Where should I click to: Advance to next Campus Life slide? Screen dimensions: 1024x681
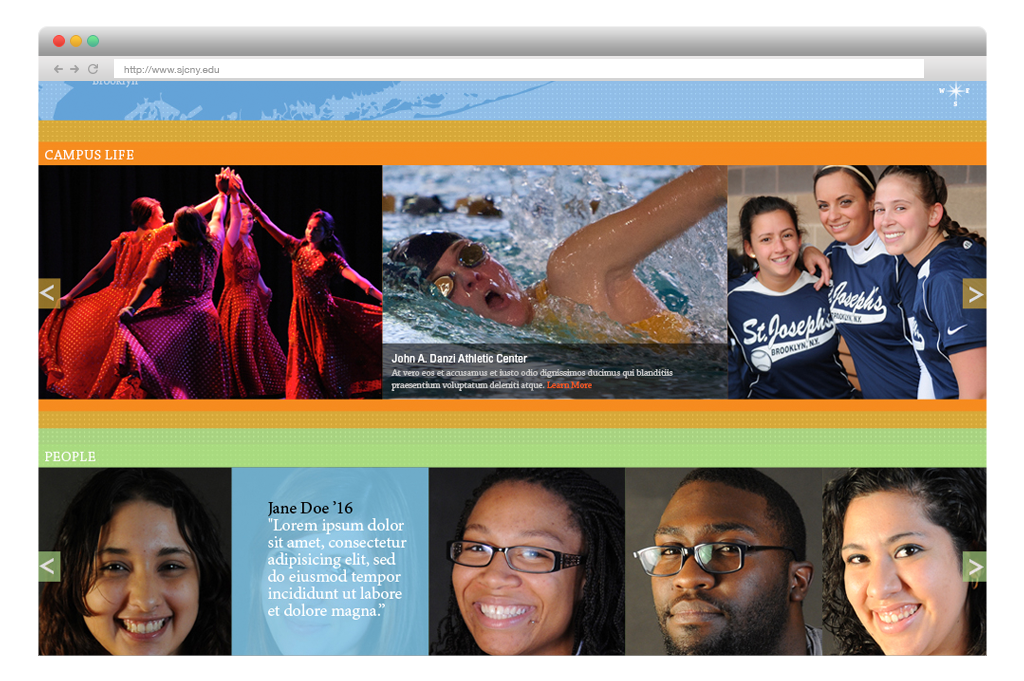tap(974, 293)
